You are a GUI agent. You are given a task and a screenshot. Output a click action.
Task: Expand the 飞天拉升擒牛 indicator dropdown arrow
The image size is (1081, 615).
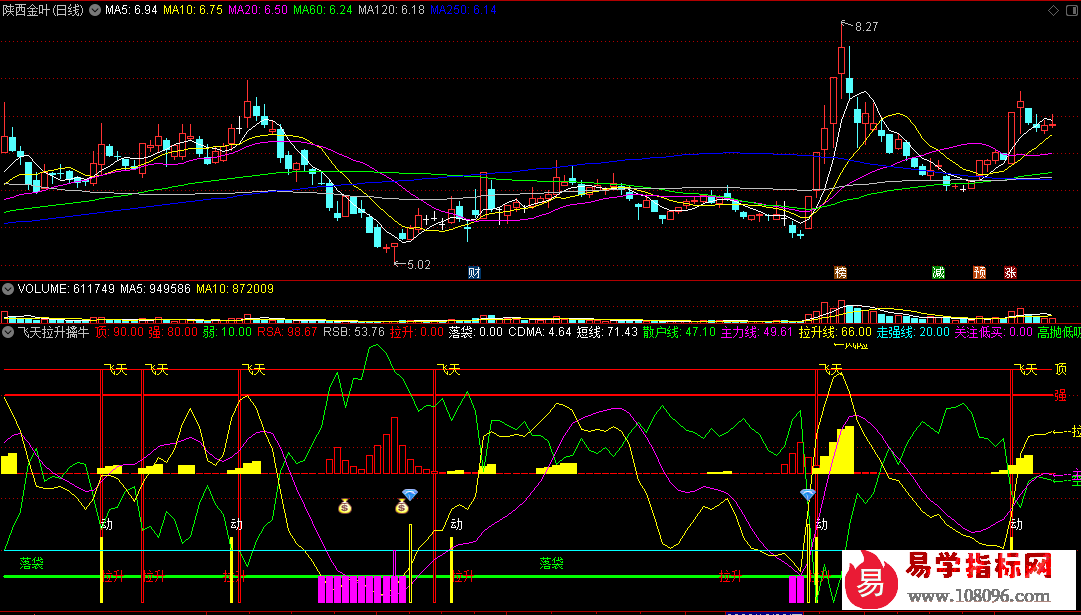[x=9, y=331]
